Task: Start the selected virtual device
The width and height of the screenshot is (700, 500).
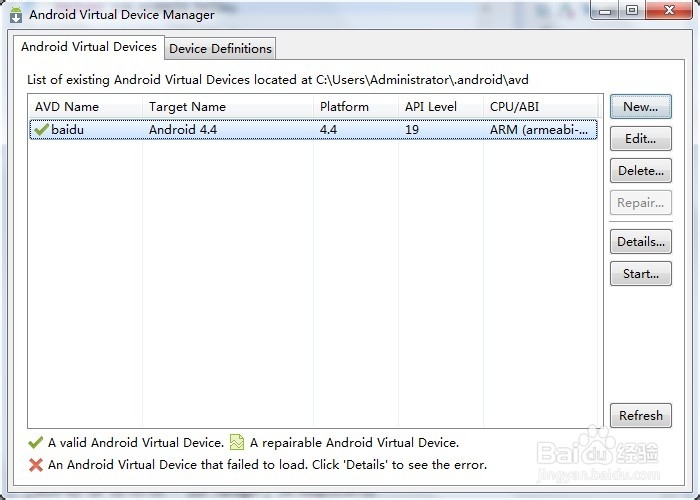Action: click(641, 274)
